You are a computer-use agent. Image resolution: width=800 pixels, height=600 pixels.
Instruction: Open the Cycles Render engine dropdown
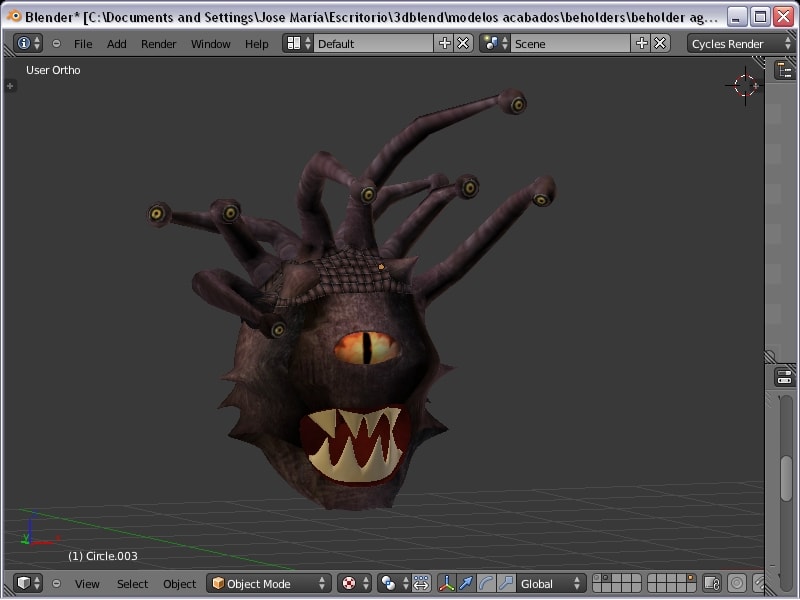tap(740, 44)
